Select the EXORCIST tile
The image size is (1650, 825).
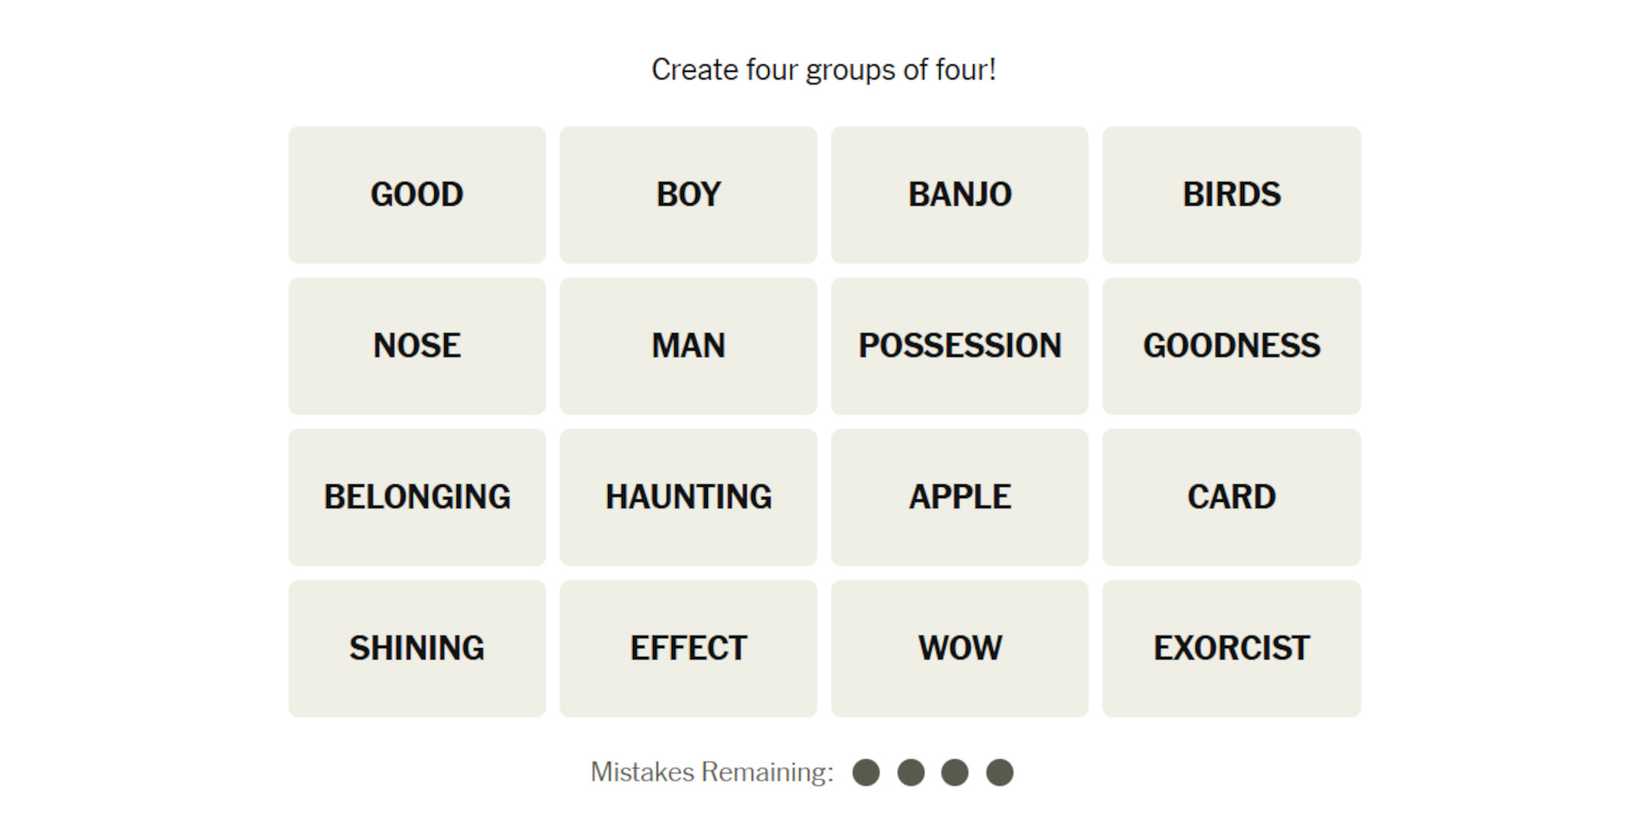pos(1231,648)
